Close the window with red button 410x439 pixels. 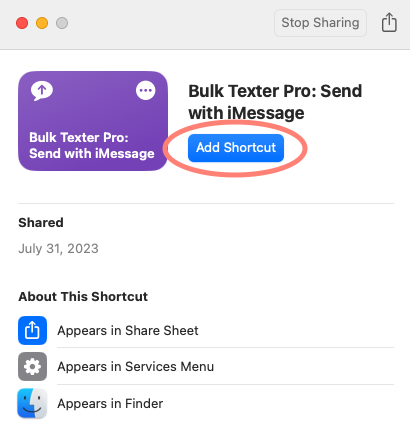click(22, 23)
